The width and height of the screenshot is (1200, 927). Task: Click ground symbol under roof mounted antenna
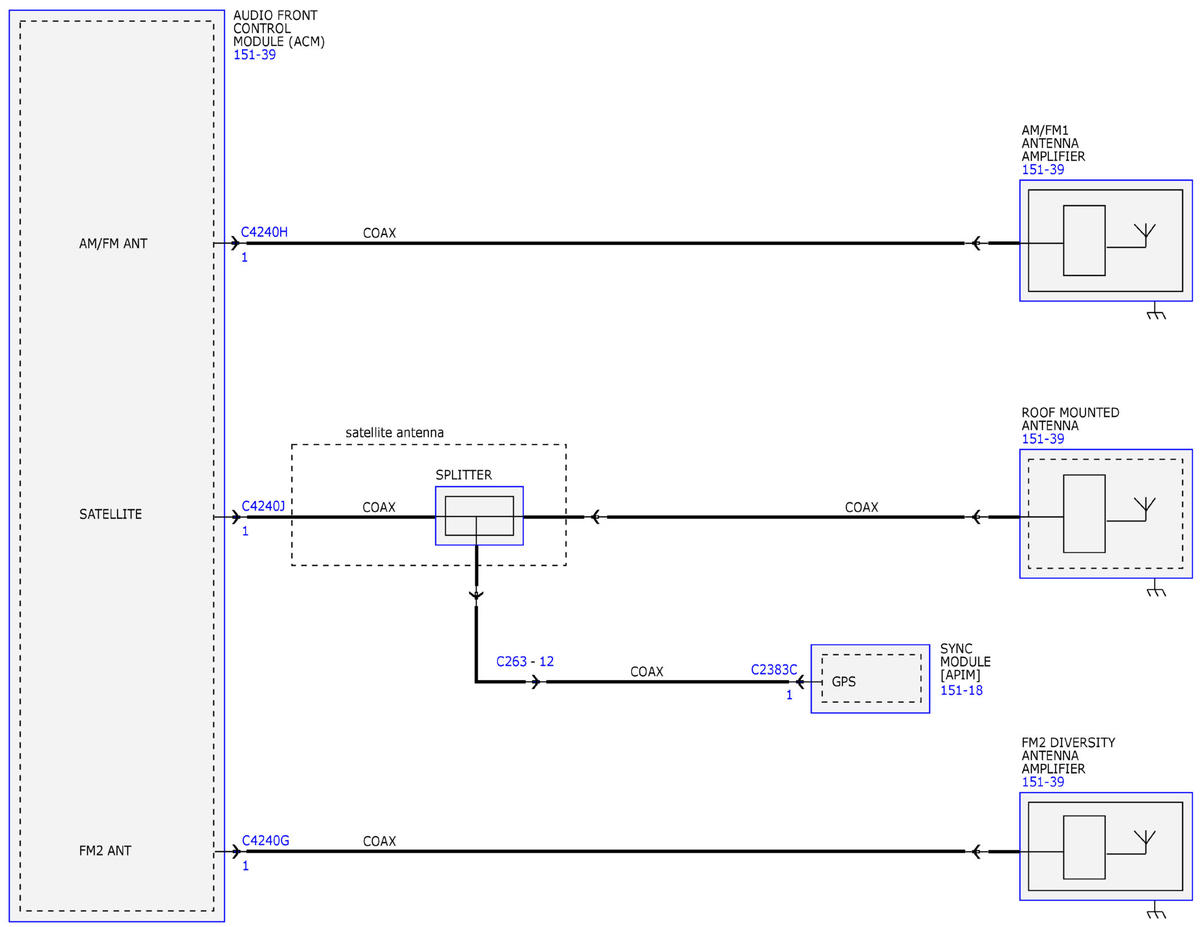[x=1156, y=591]
